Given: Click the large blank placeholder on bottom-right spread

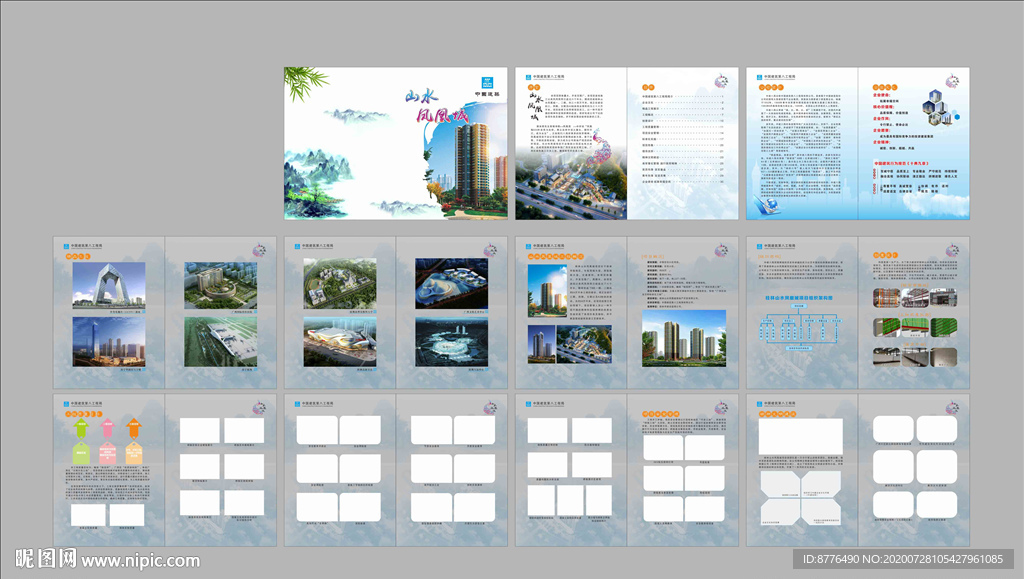Looking at the screenshot, I should pyautogui.click(x=800, y=436).
